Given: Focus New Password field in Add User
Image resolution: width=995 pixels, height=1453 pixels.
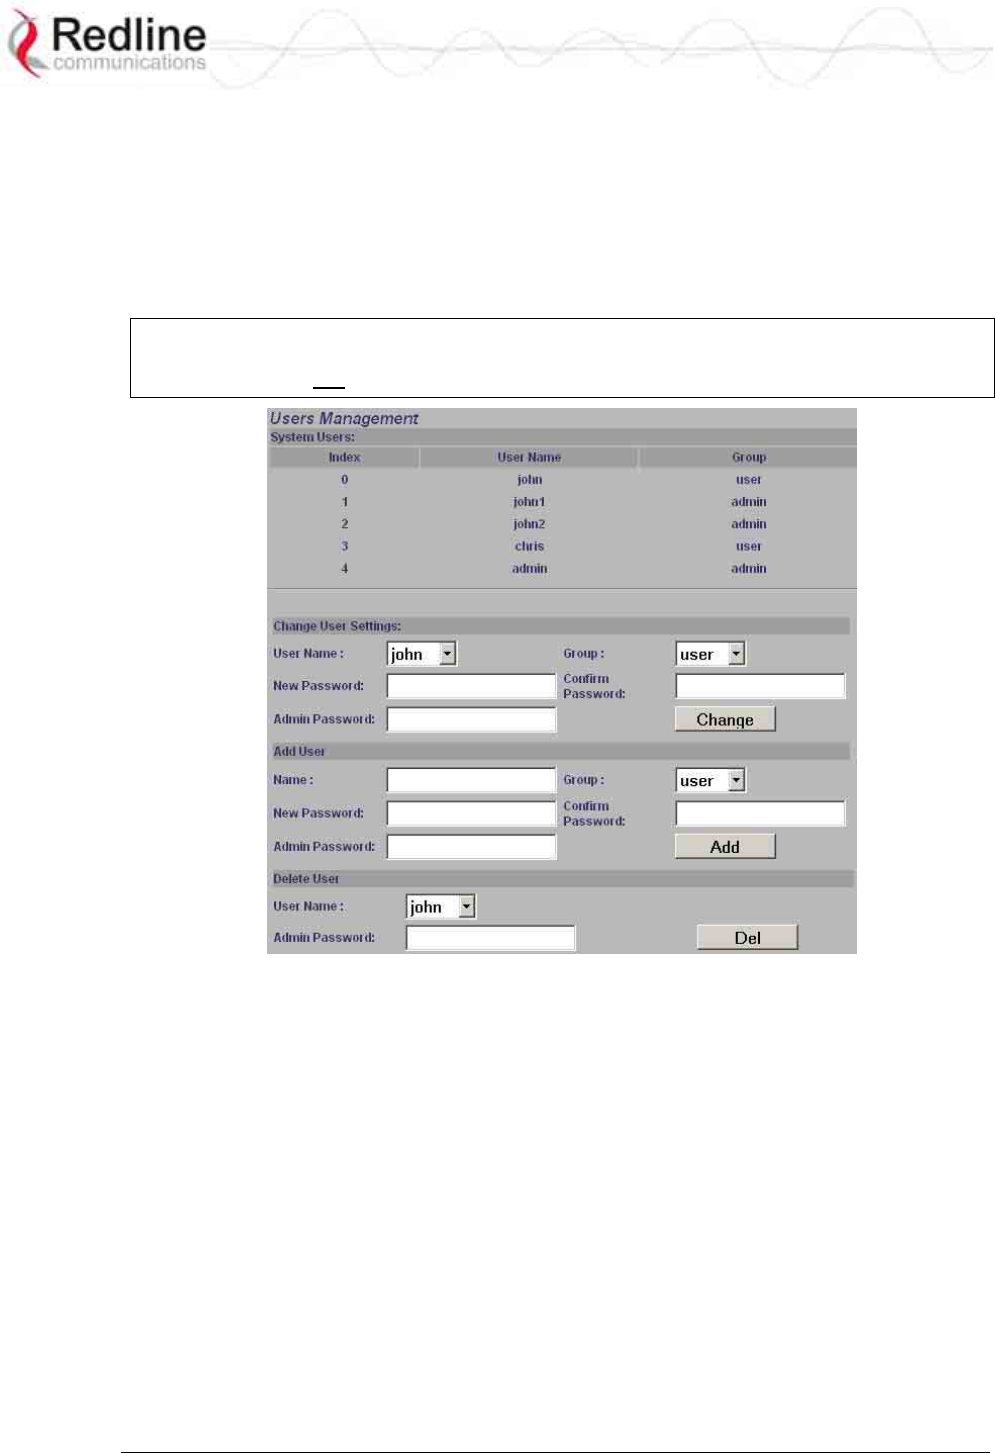Looking at the screenshot, I should tap(471, 813).
